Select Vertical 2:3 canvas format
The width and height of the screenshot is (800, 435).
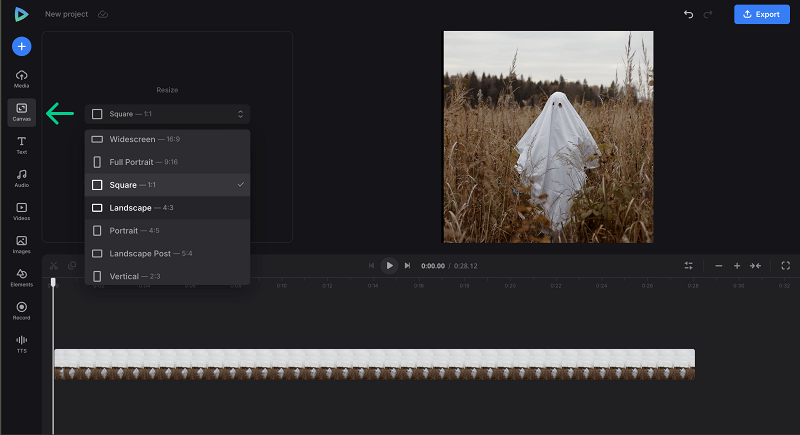[167, 276]
